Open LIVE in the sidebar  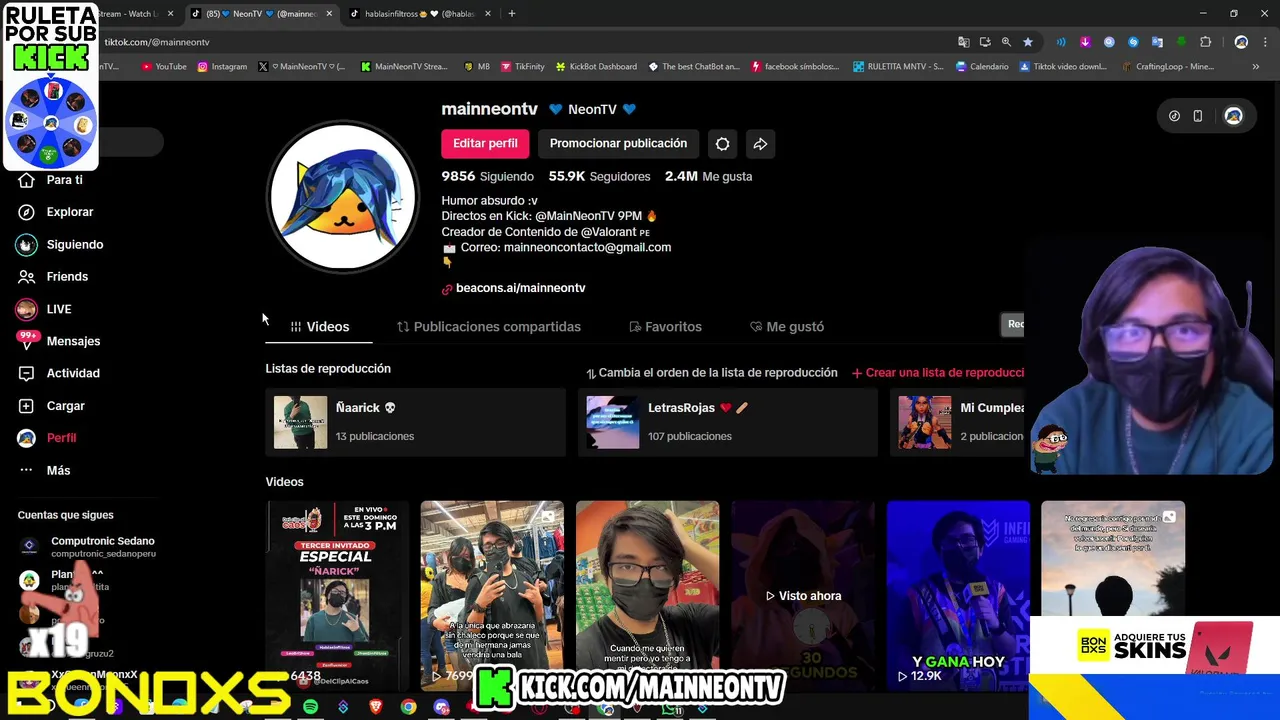(45, 309)
